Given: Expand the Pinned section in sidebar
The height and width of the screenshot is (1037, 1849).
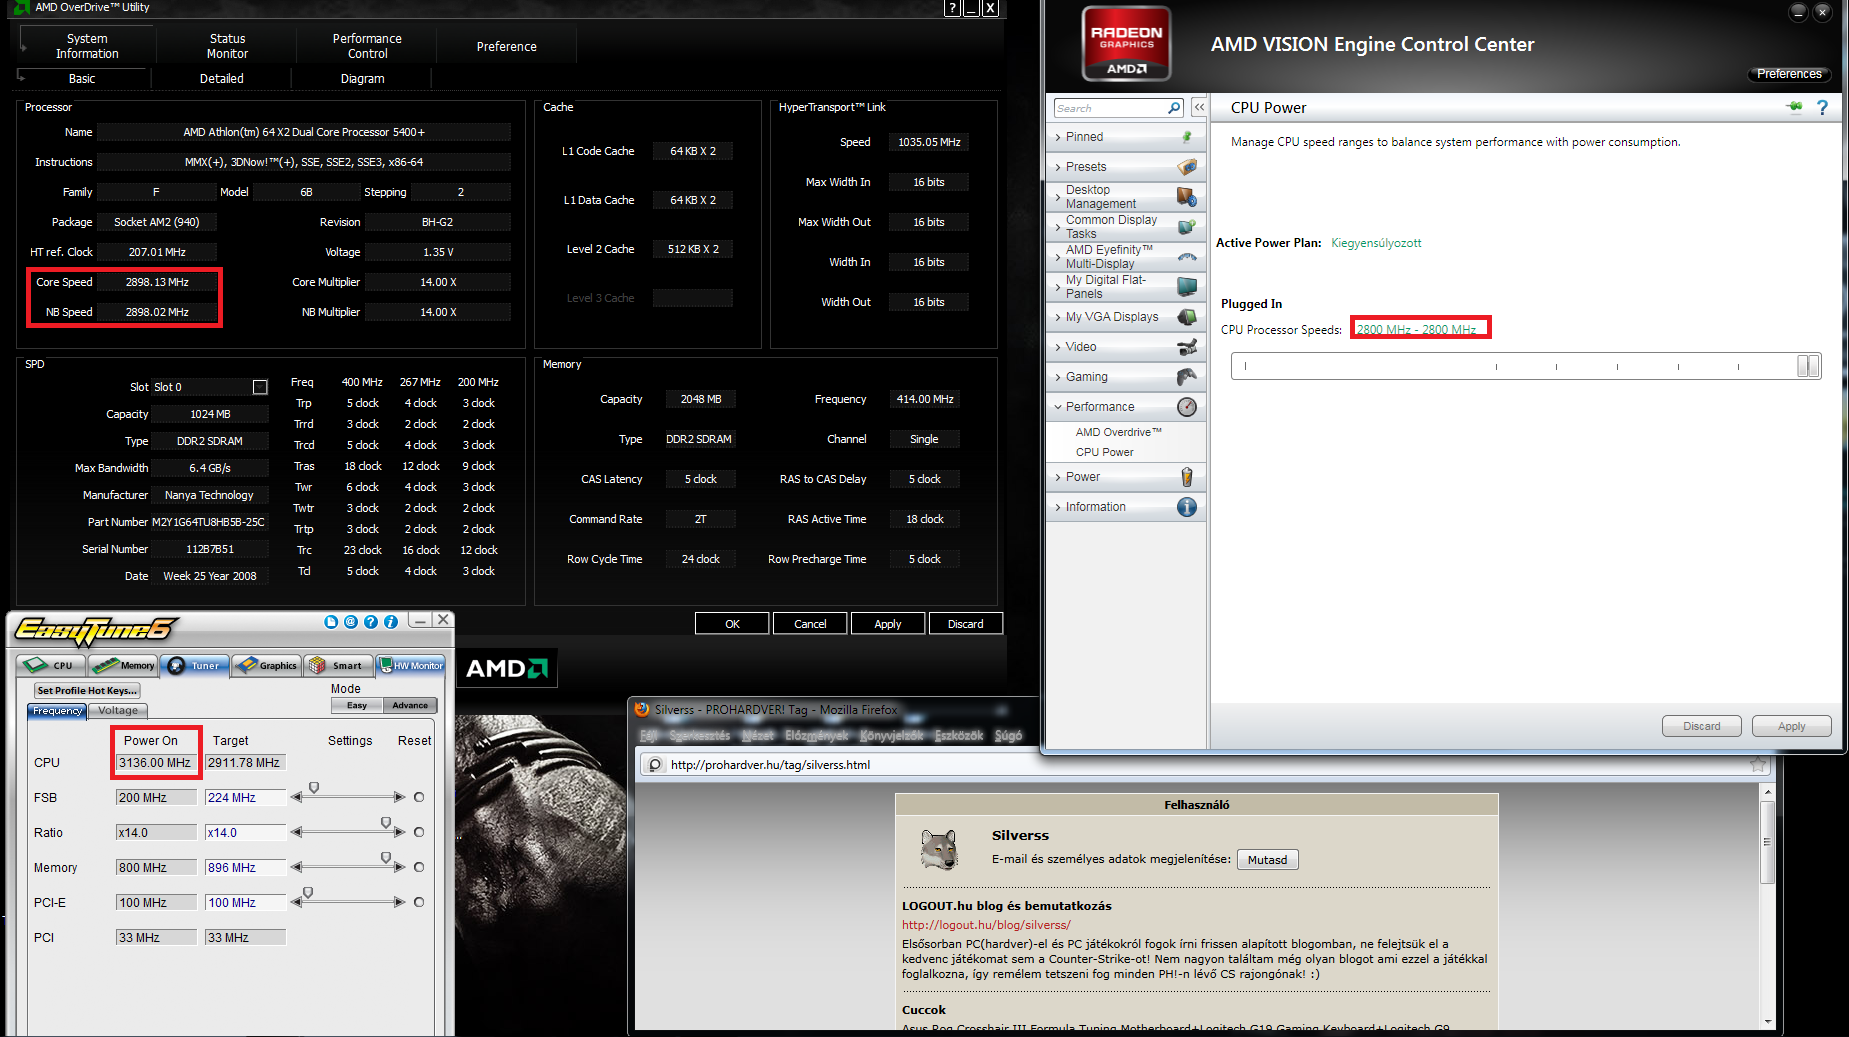Looking at the screenshot, I should 1125,137.
